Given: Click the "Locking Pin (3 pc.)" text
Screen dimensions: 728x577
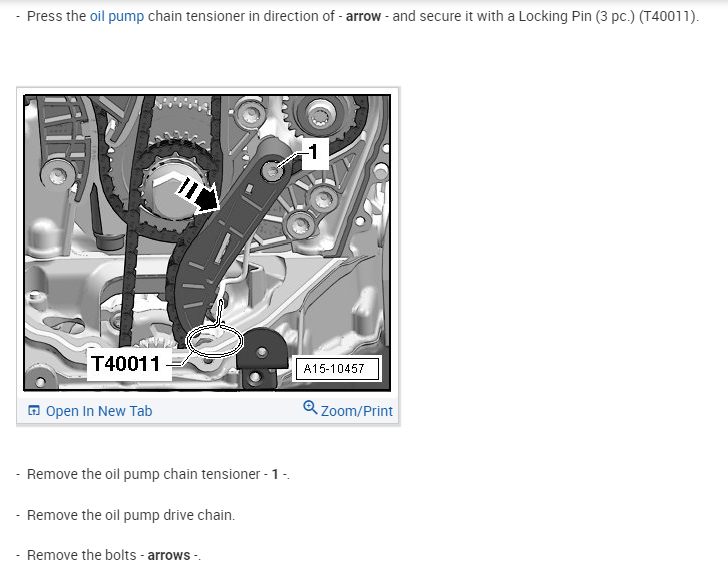Looking at the screenshot, I should click(577, 16).
